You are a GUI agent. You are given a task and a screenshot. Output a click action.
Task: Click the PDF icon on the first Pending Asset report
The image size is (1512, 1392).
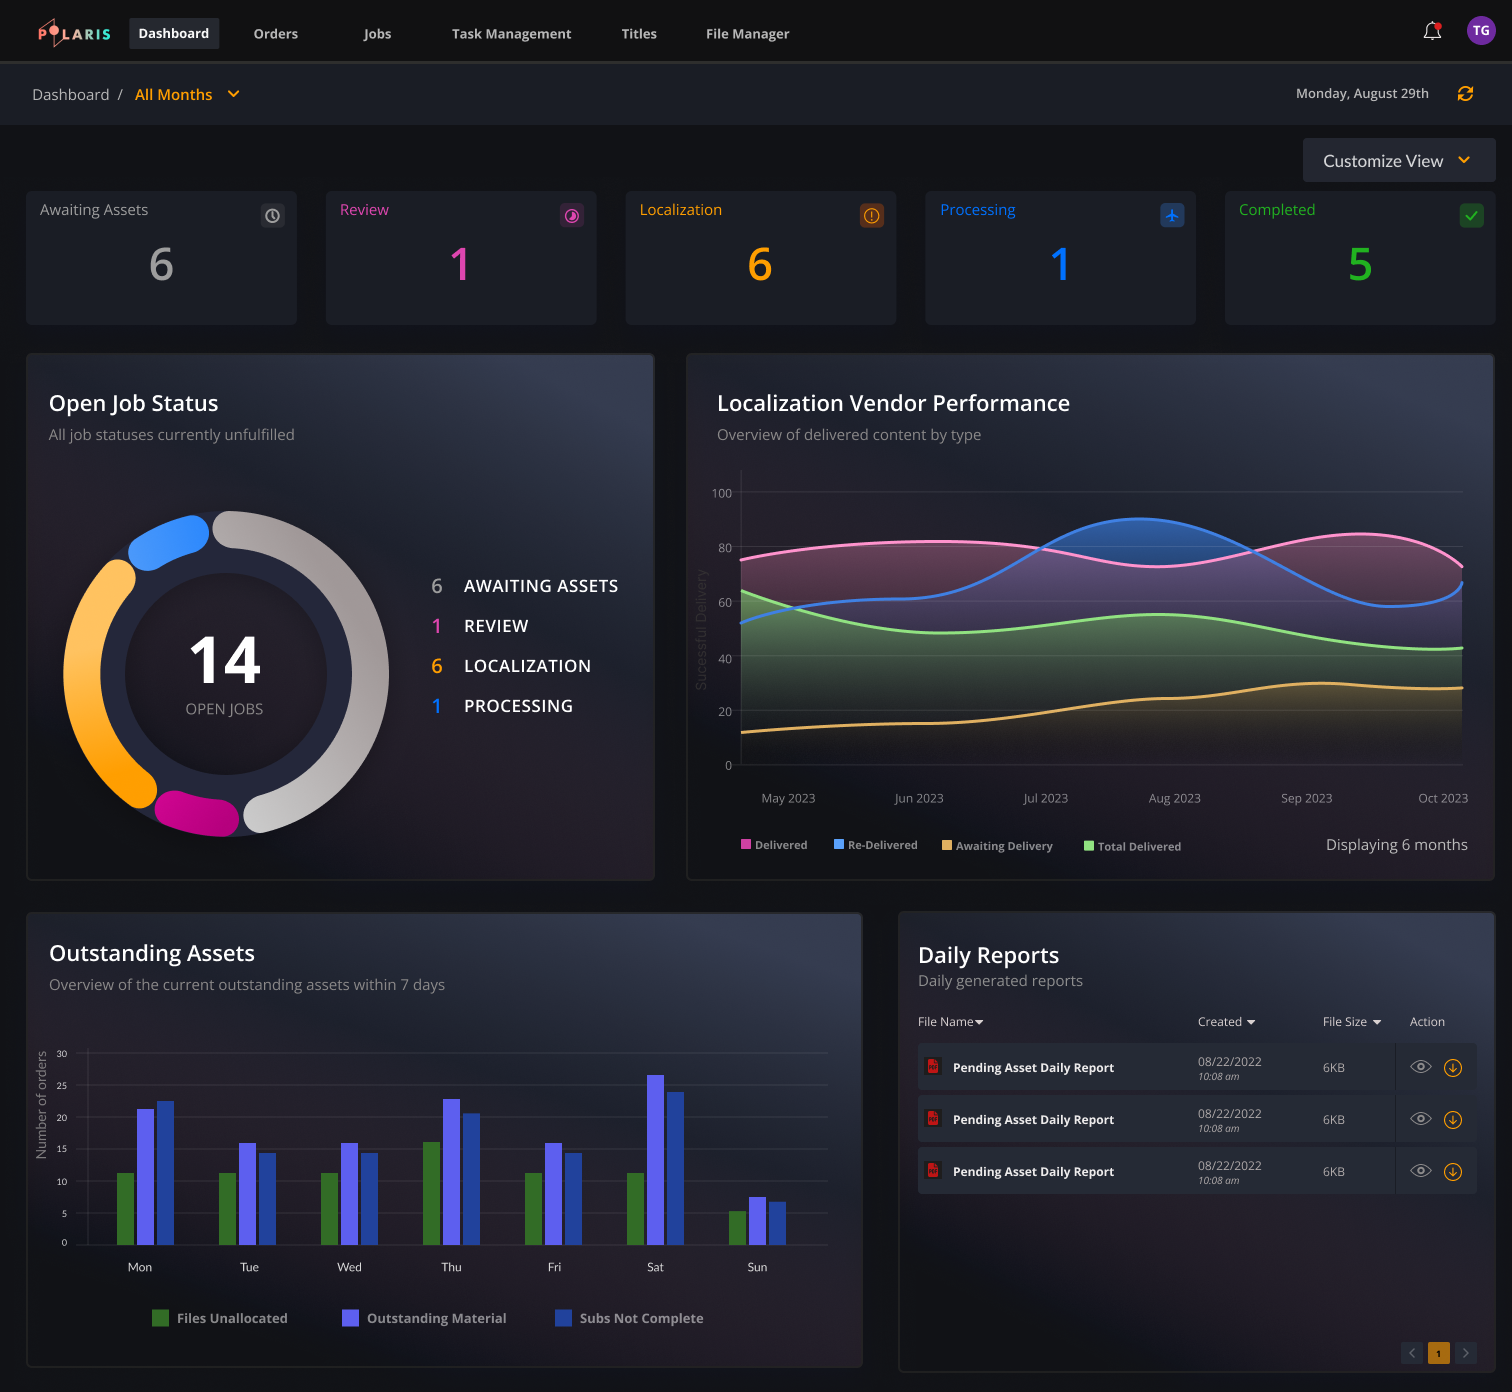933,1067
